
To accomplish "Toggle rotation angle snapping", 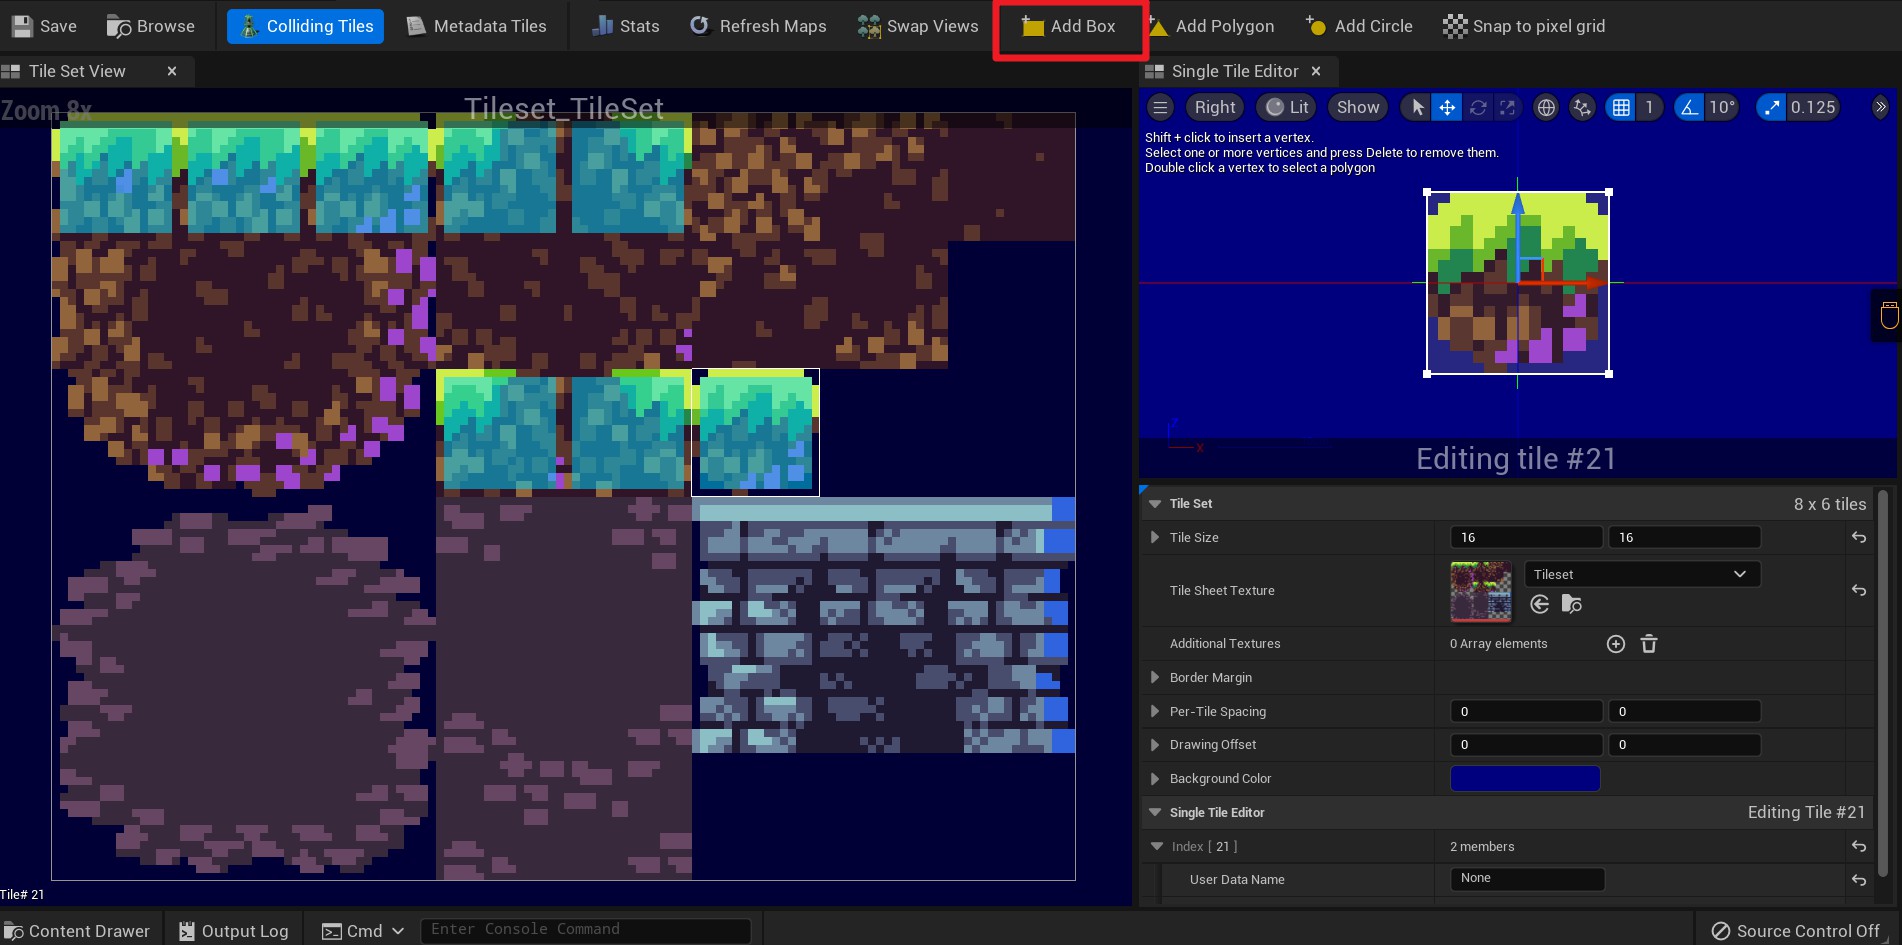I will click(x=1689, y=107).
